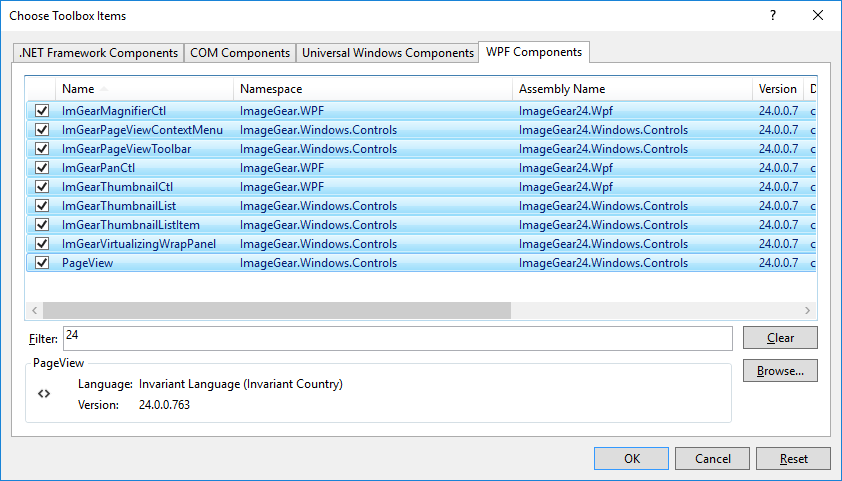
Task: Click the horizontal scrollbar right arrow
Action: [807, 310]
